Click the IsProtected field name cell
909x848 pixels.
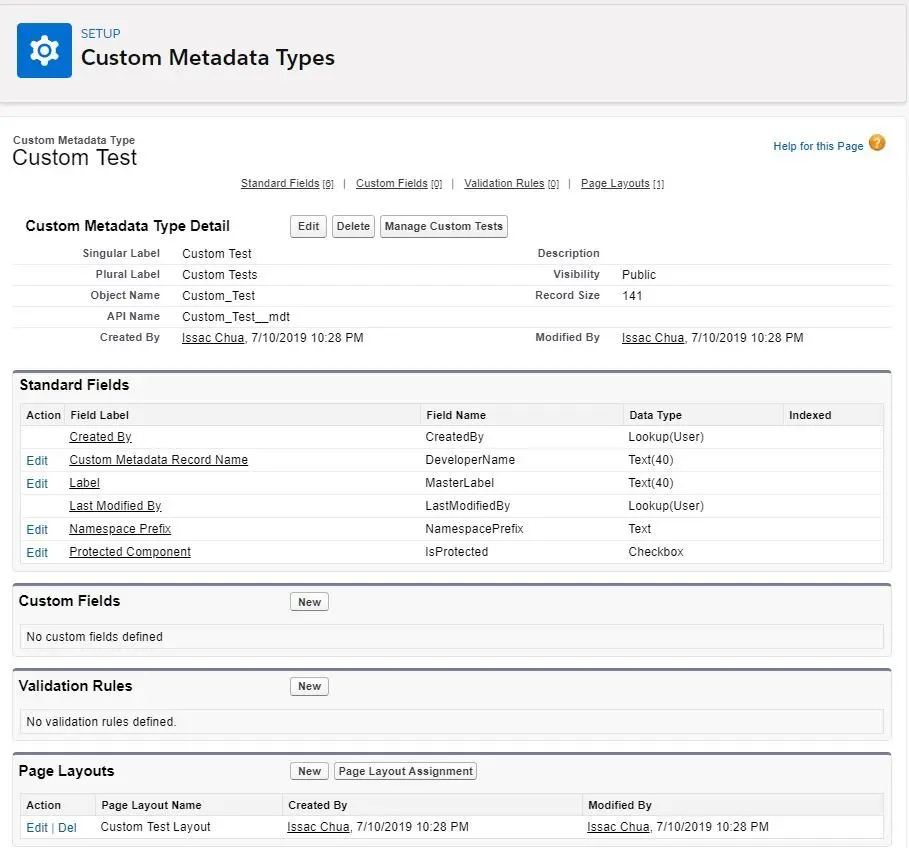point(457,552)
